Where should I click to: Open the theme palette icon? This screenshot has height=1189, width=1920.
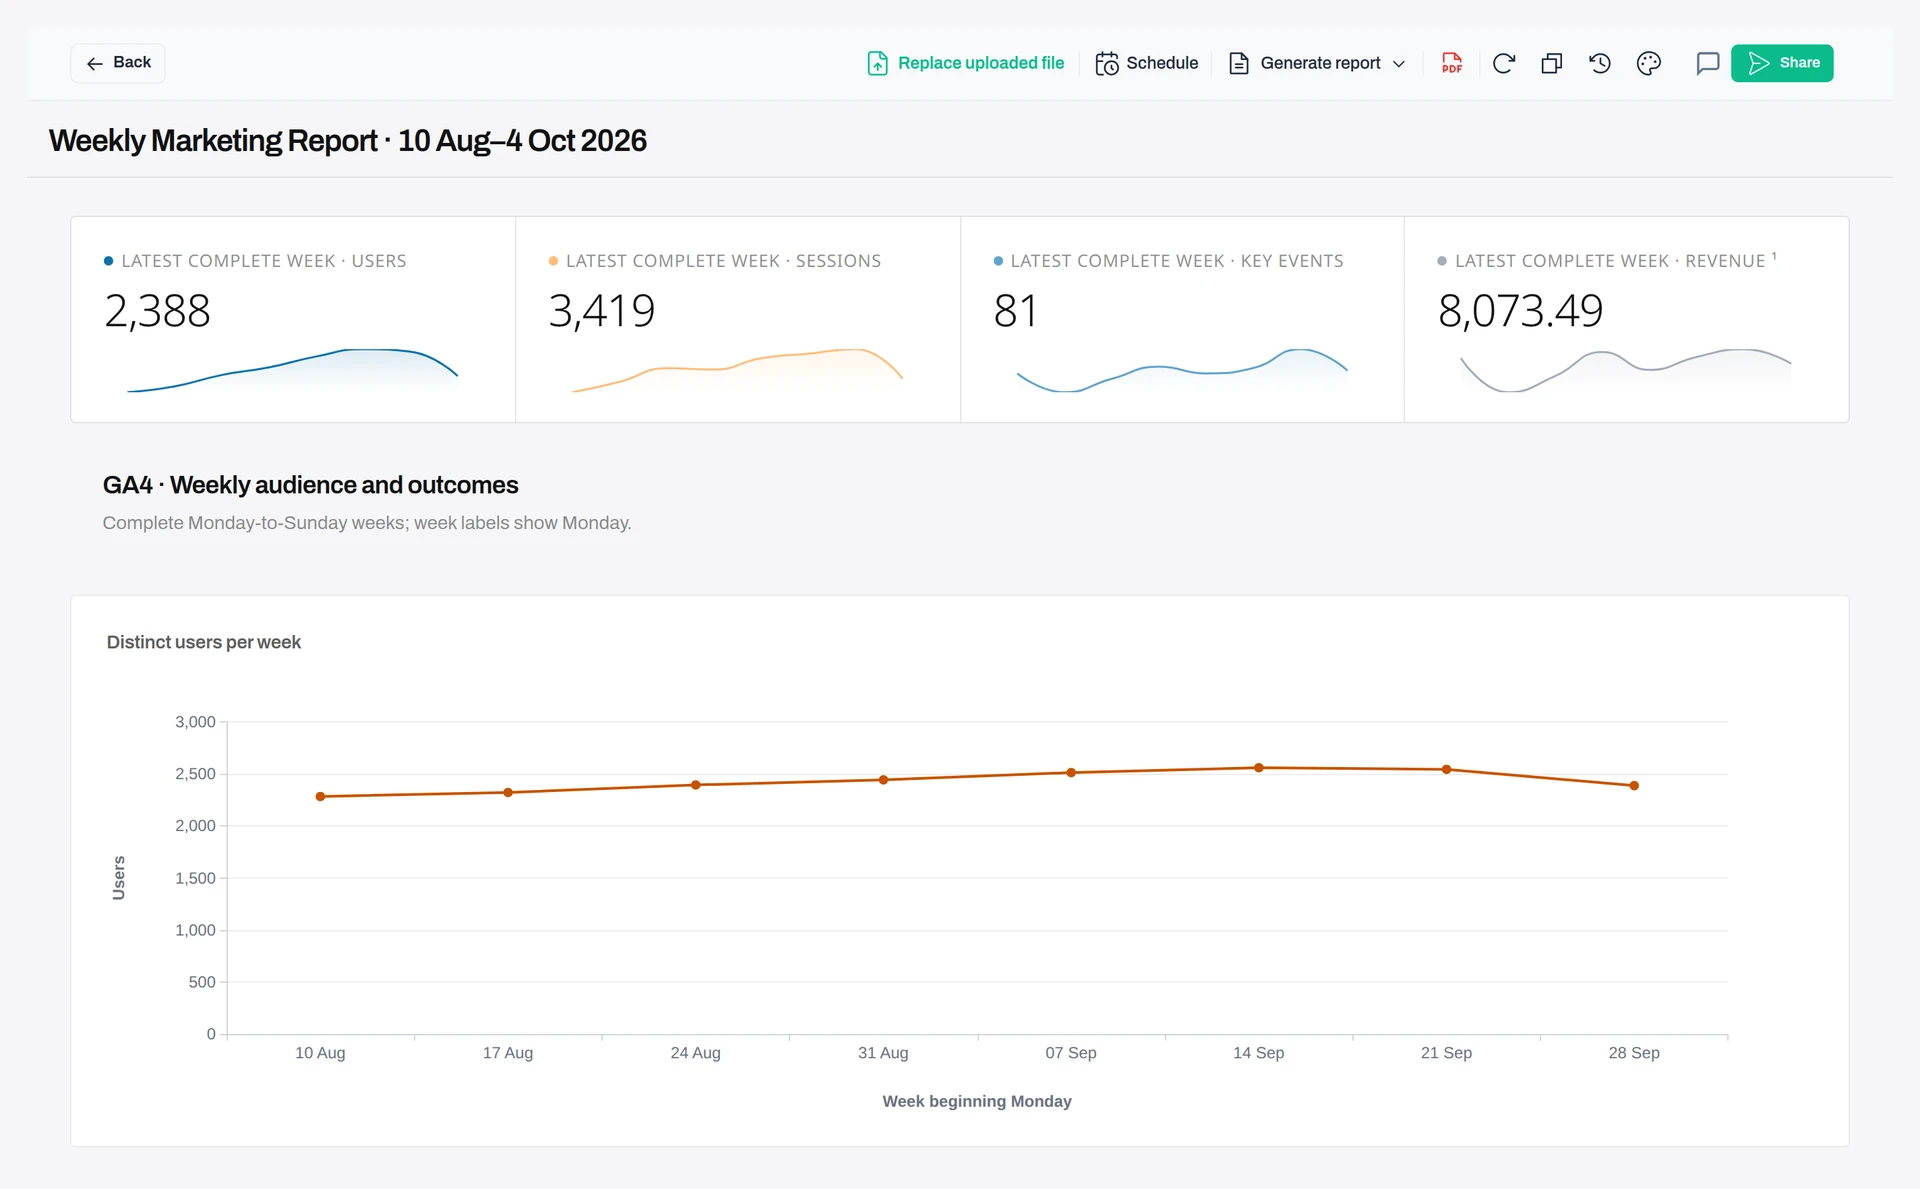[x=1649, y=63]
